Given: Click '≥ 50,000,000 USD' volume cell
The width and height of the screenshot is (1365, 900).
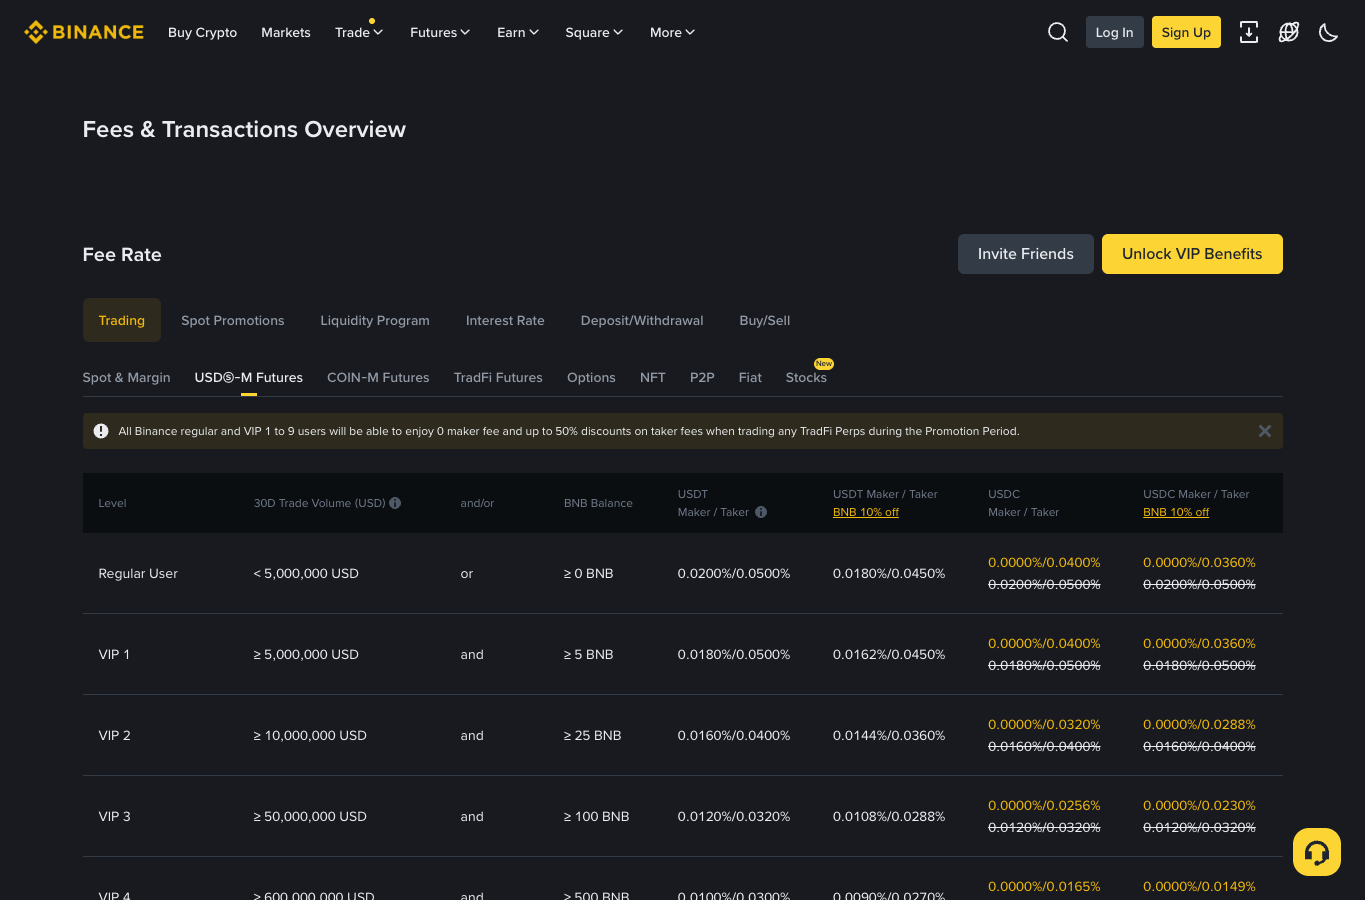Looking at the screenshot, I should pyautogui.click(x=310, y=816).
